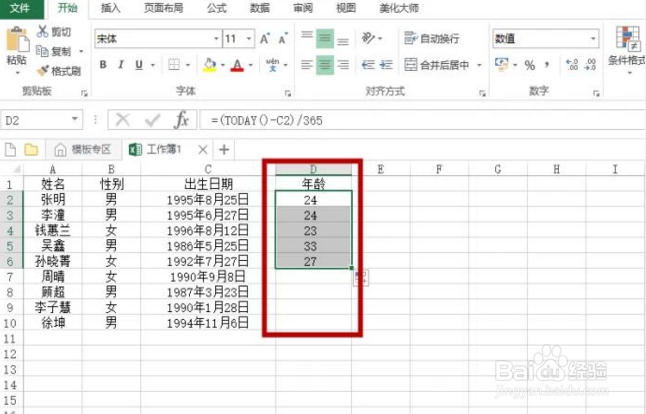Click the new document icon
Image resolution: width=646 pixels, height=414 pixels.
[x=11, y=149]
